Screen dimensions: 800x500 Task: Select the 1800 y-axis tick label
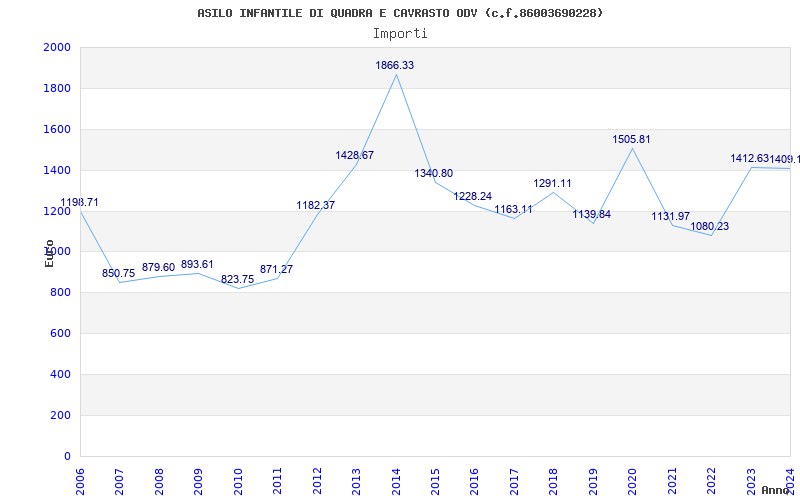click(57, 88)
